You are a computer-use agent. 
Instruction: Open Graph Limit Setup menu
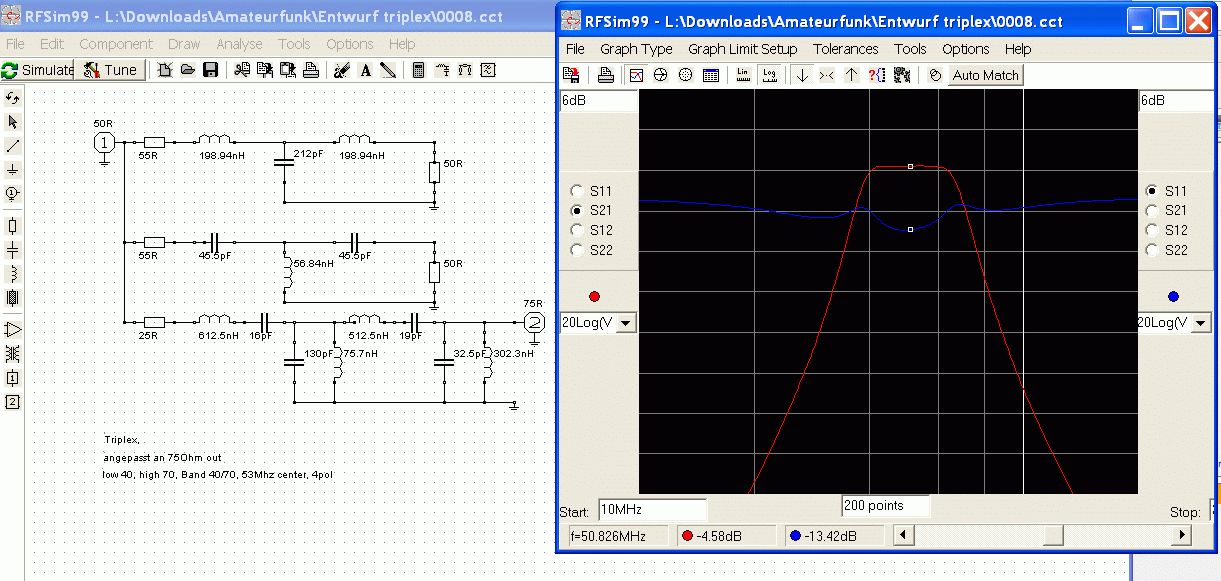click(743, 49)
